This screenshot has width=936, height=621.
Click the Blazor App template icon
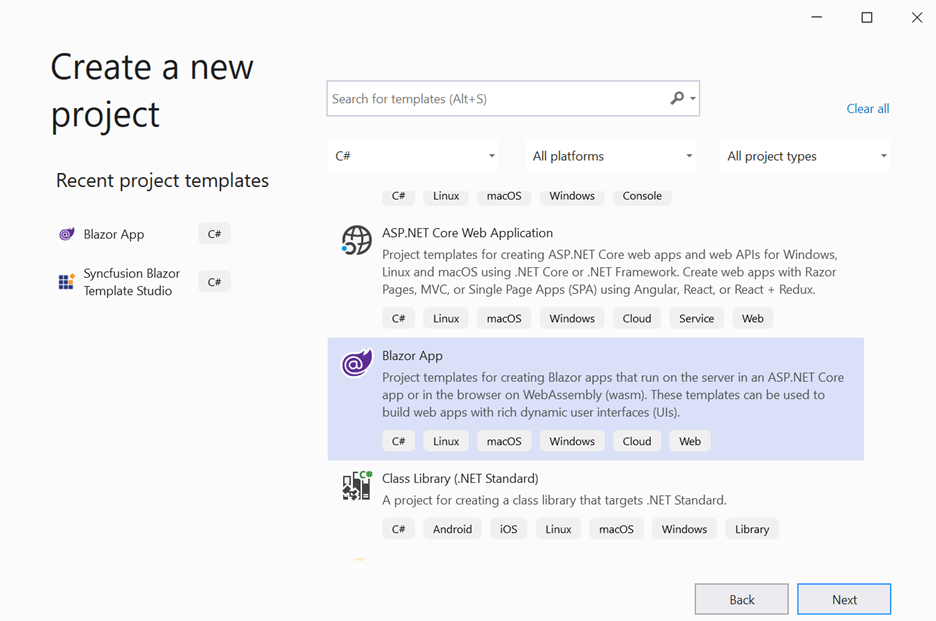[357, 364]
